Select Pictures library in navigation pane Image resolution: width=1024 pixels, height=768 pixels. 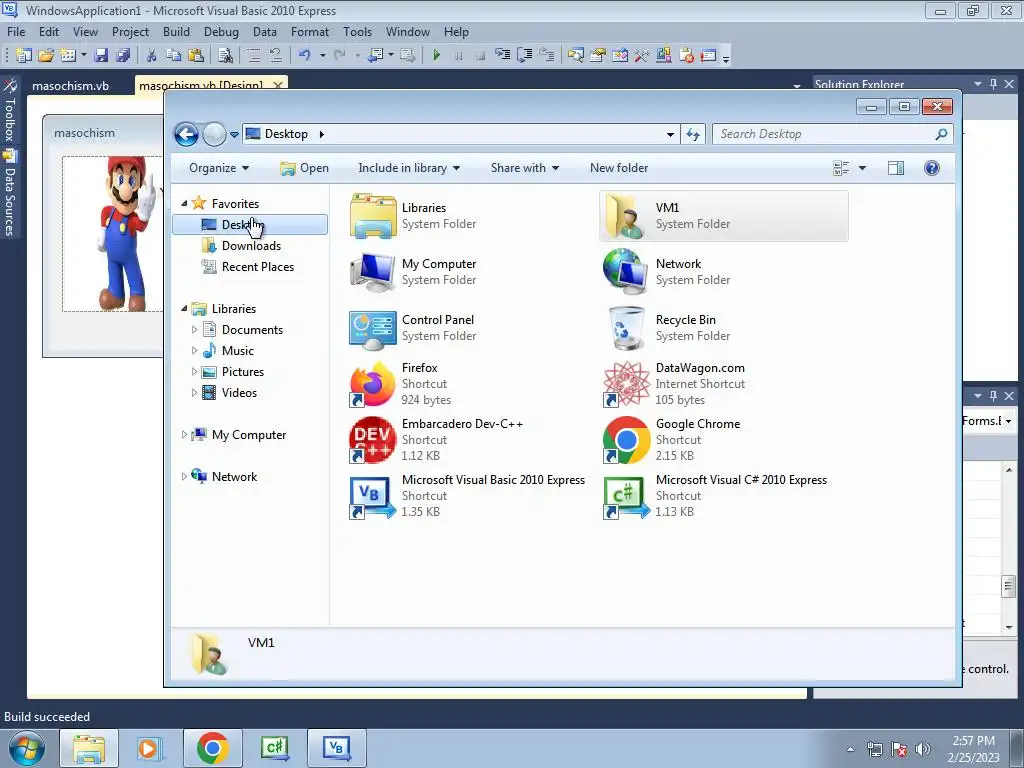tap(242, 372)
